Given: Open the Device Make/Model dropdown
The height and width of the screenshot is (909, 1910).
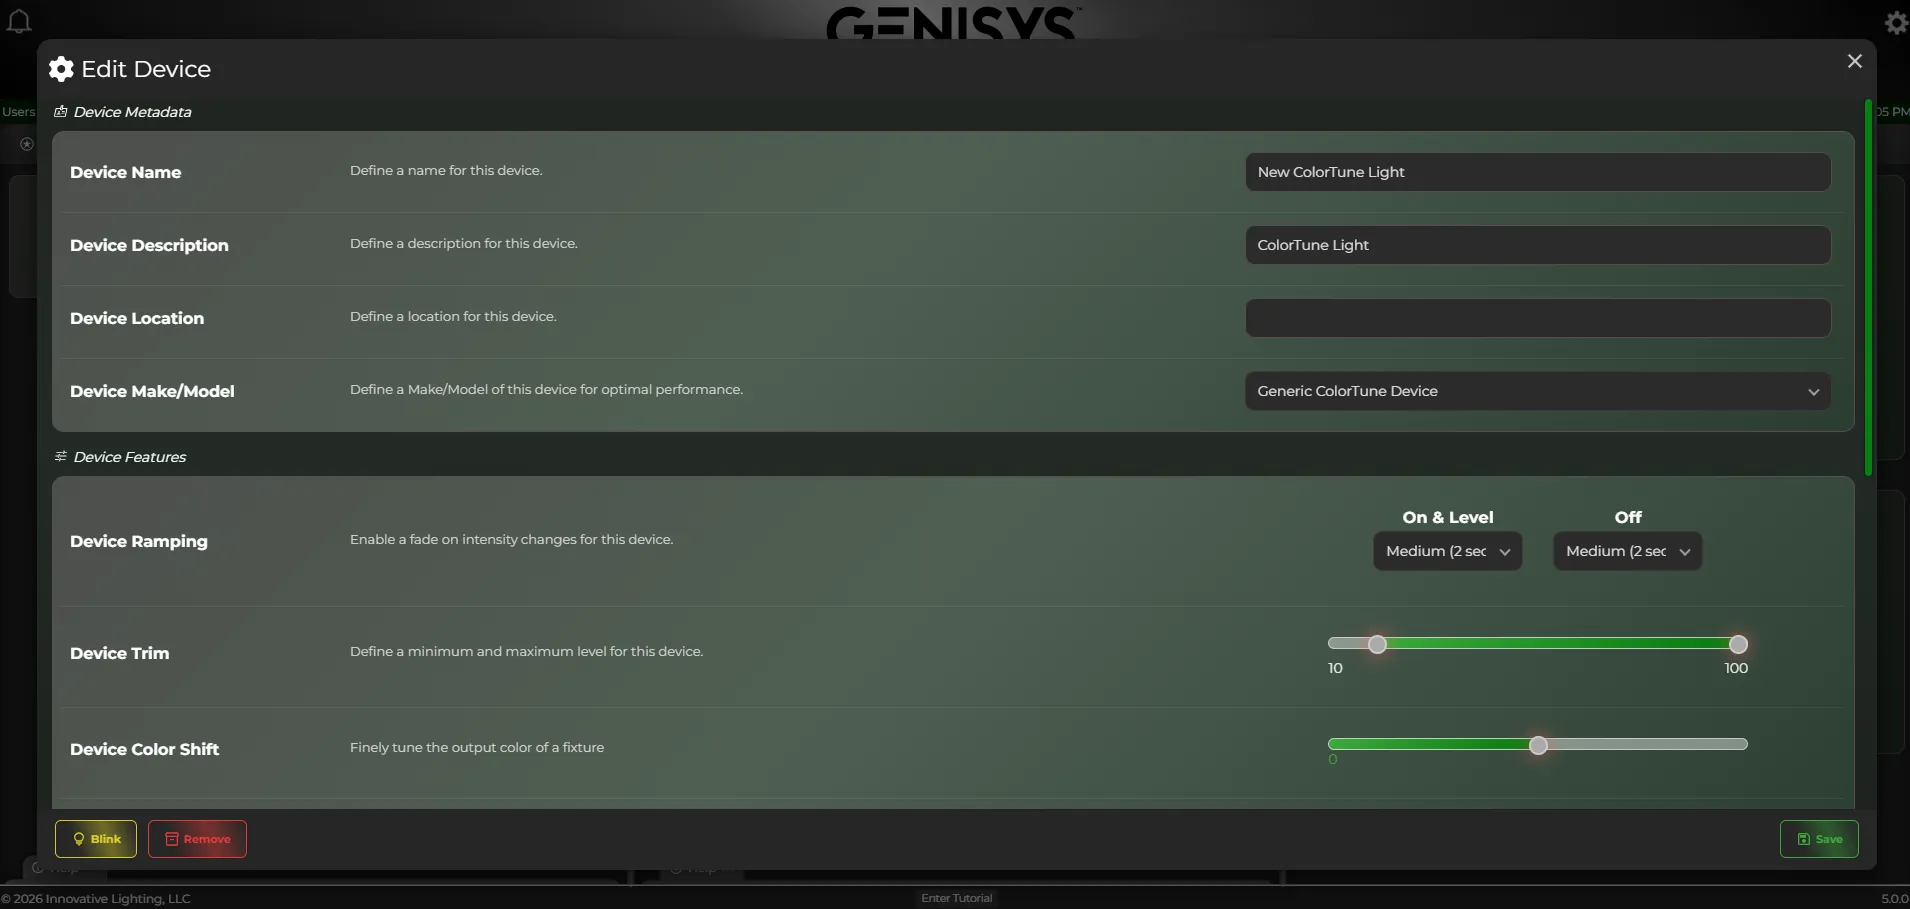Looking at the screenshot, I should [x=1538, y=391].
